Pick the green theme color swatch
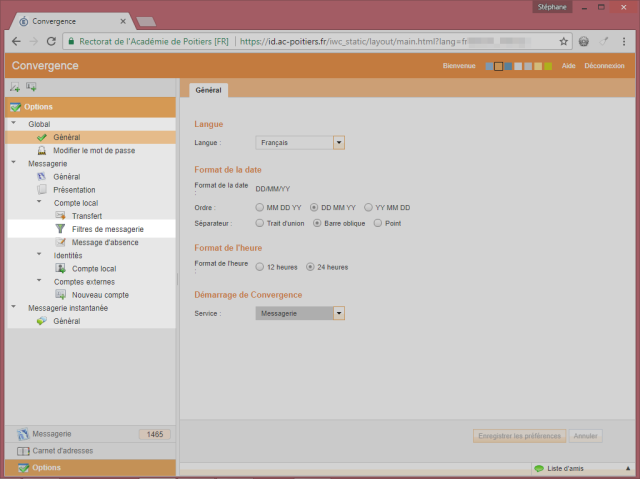The height and width of the screenshot is (479, 640). [547, 66]
